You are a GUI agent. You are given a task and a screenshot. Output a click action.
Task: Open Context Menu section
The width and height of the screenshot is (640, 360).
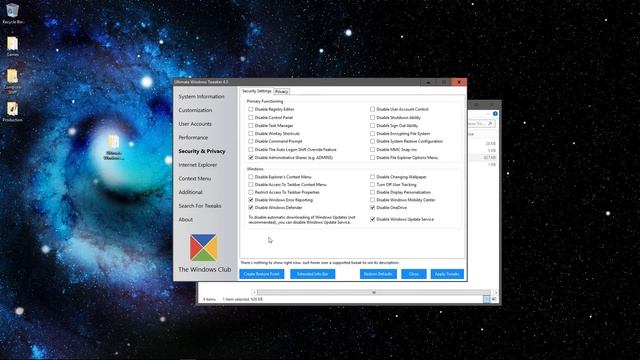point(195,179)
